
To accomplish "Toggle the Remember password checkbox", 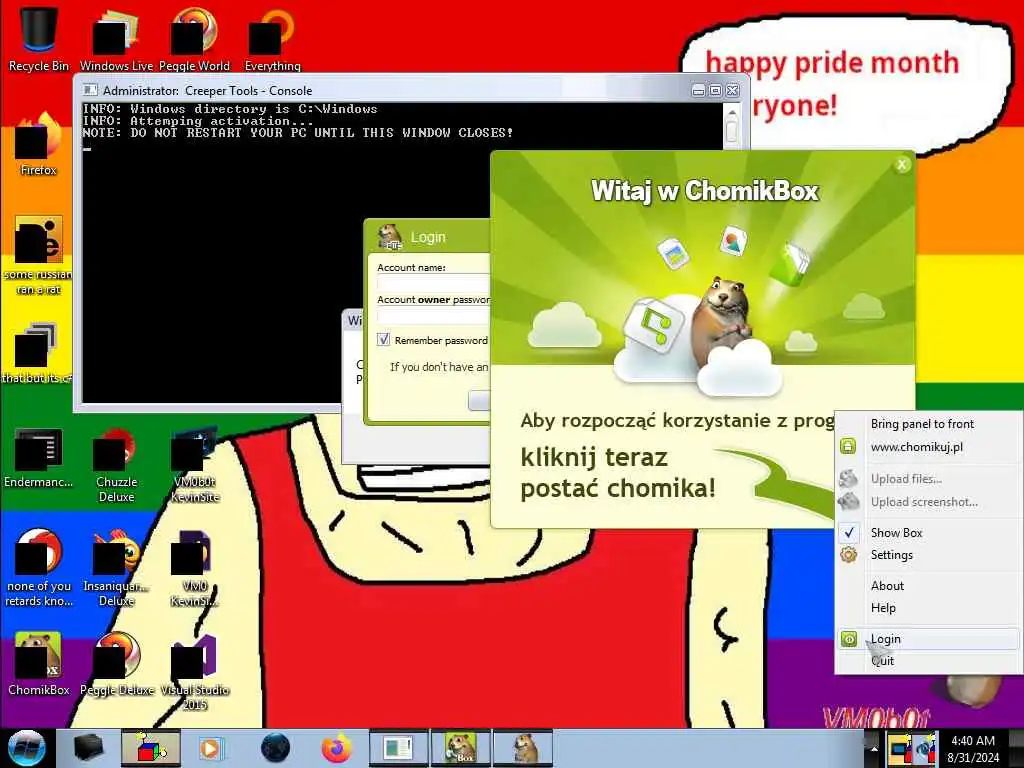I will pyautogui.click(x=383, y=340).
